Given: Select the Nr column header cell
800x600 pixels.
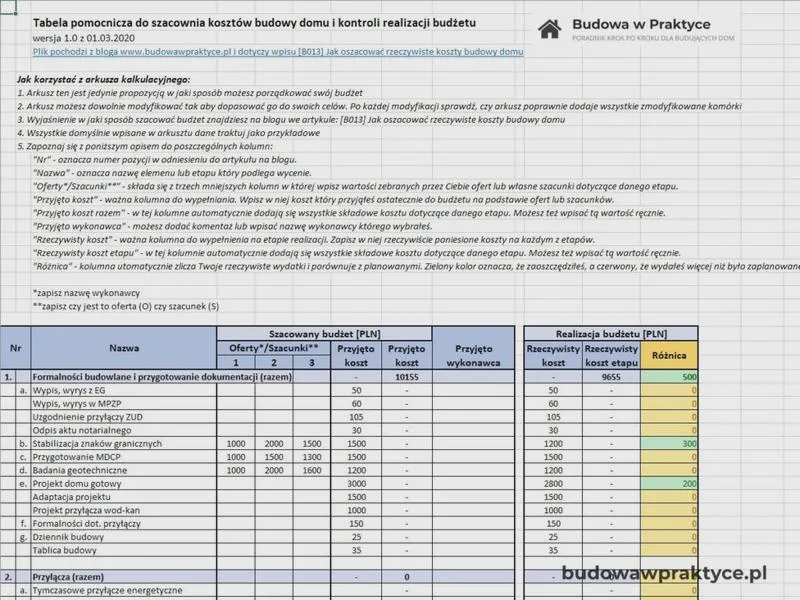Looking at the screenshot, I should pos(15,348).
